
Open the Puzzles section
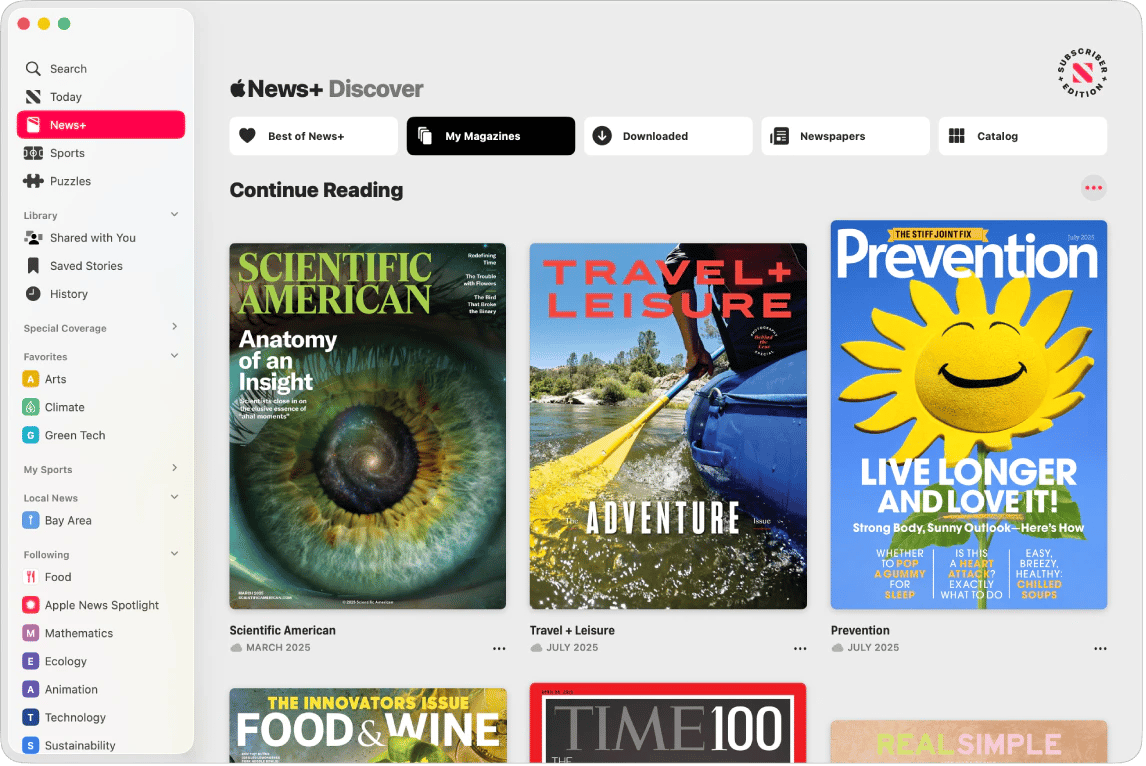(70, 181)
